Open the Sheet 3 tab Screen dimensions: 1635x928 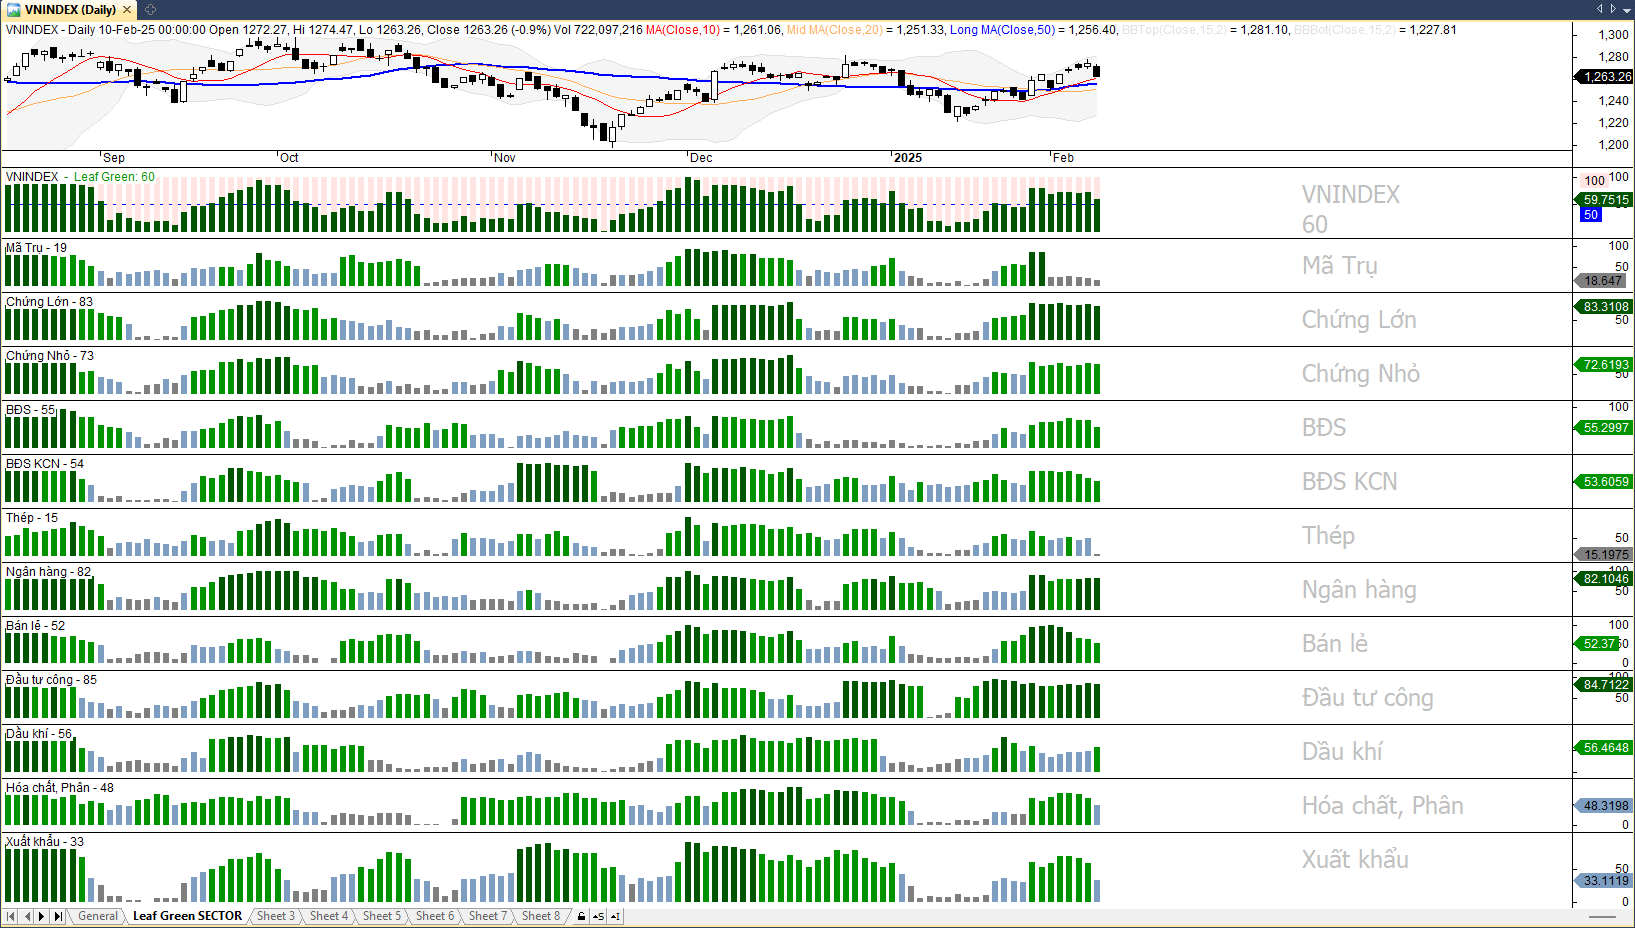pos(275,916)
